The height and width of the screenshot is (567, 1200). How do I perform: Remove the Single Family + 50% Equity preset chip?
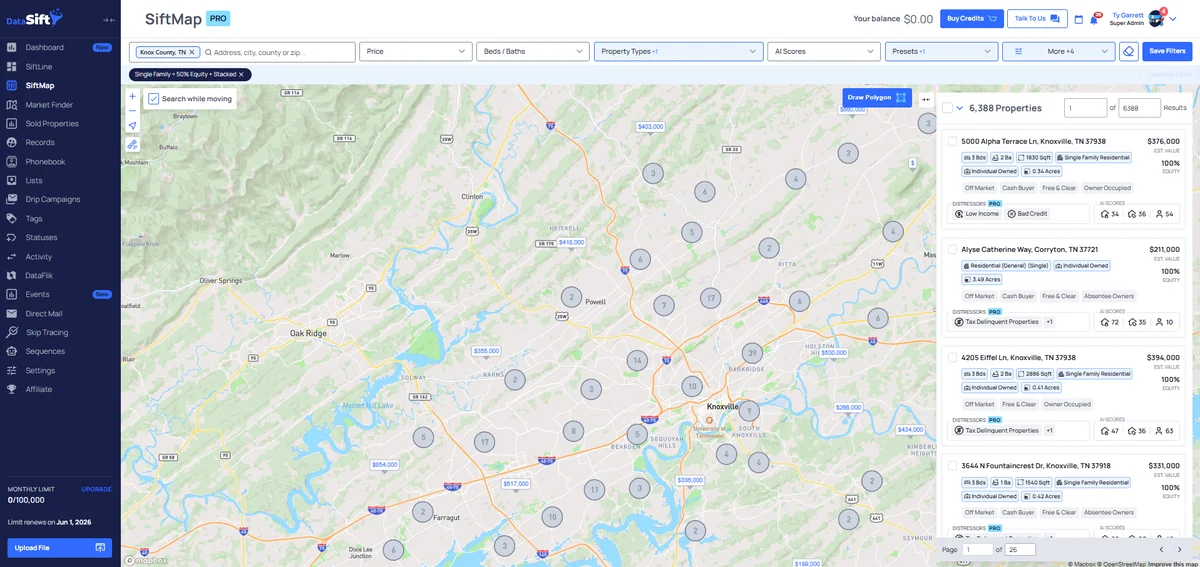(x=241, y=75)
